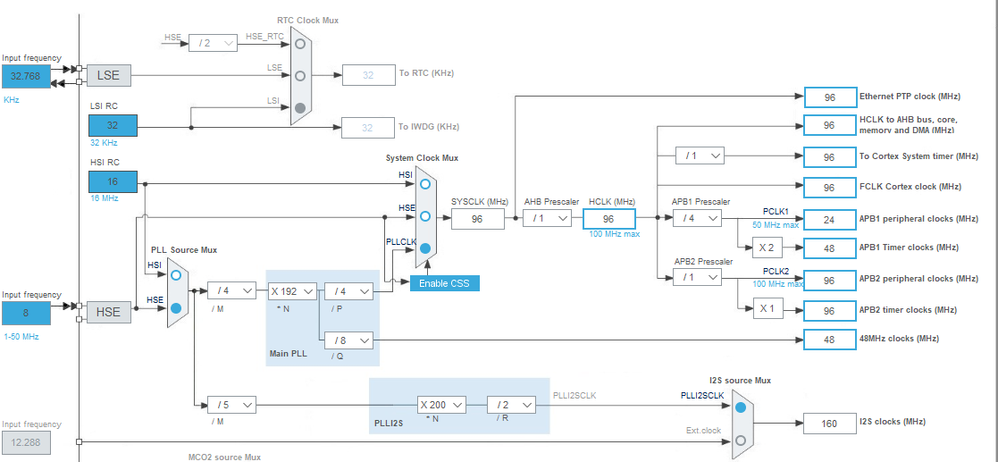Click the HSE input frequency field showing 8
The height and width of the screenshot is (462, 998).
27,313
